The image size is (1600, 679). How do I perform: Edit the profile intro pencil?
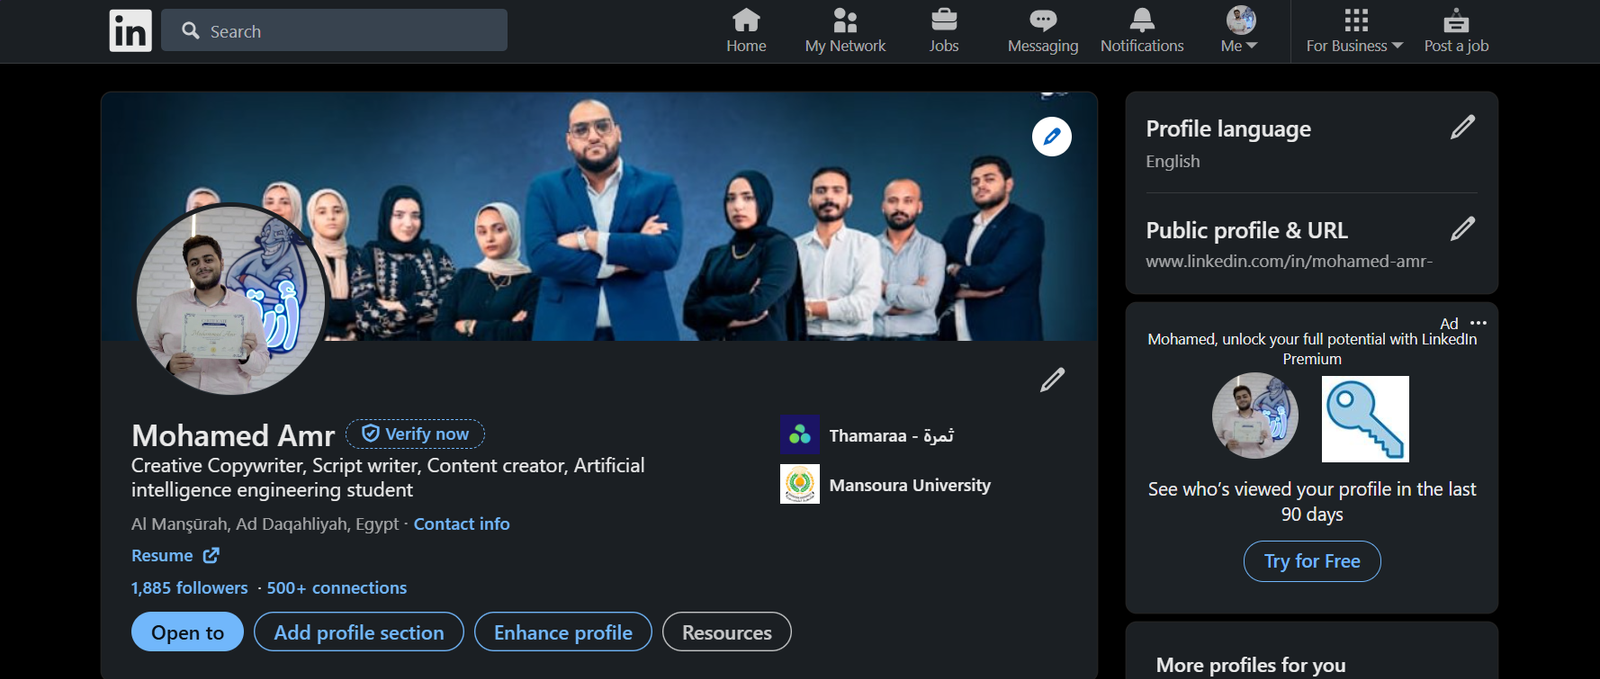coord(1052,380)
